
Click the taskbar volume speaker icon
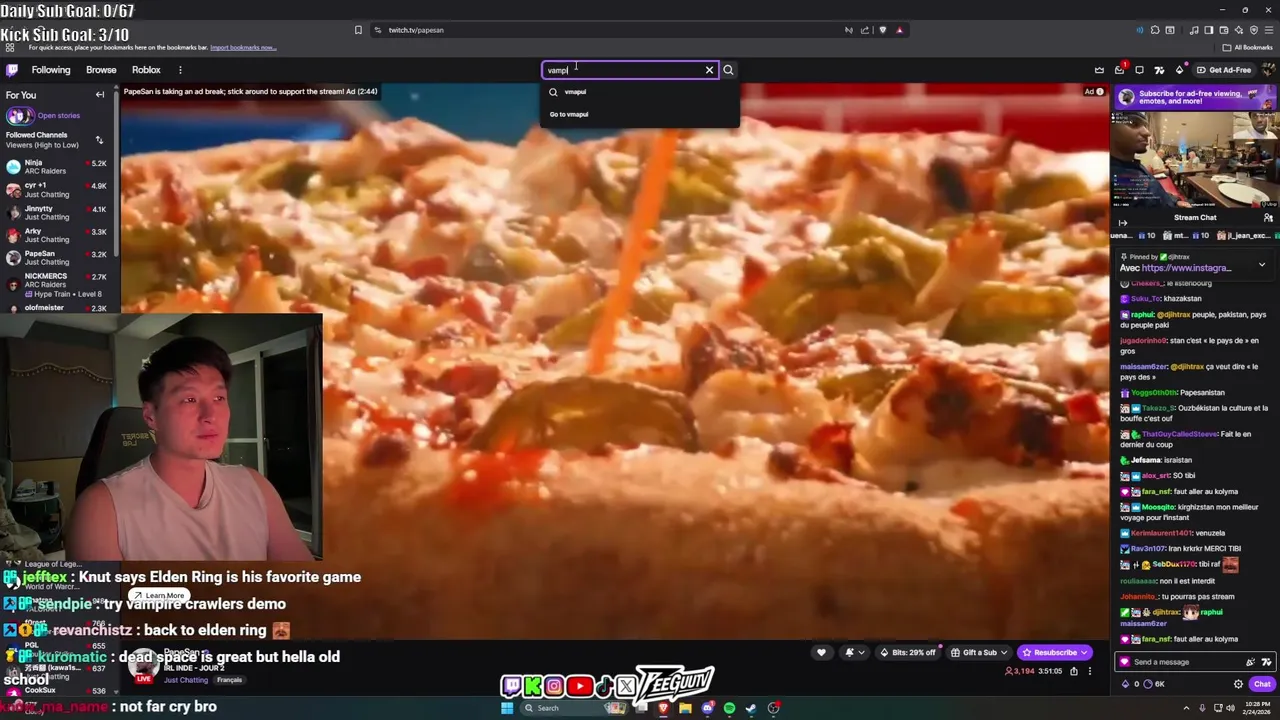(x=1229, y=708)
